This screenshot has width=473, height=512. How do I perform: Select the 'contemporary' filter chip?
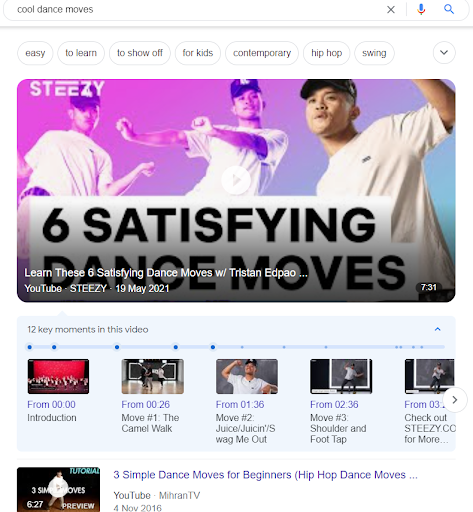262,53
